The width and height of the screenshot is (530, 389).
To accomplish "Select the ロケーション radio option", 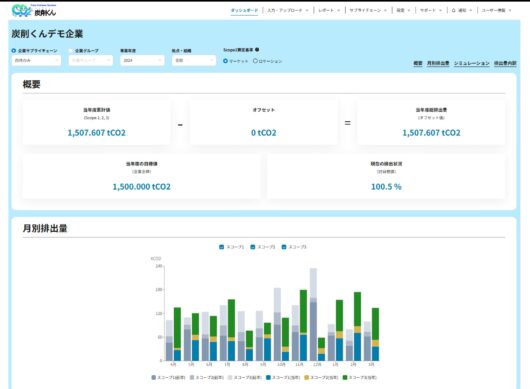I will [x=255, y=61].
